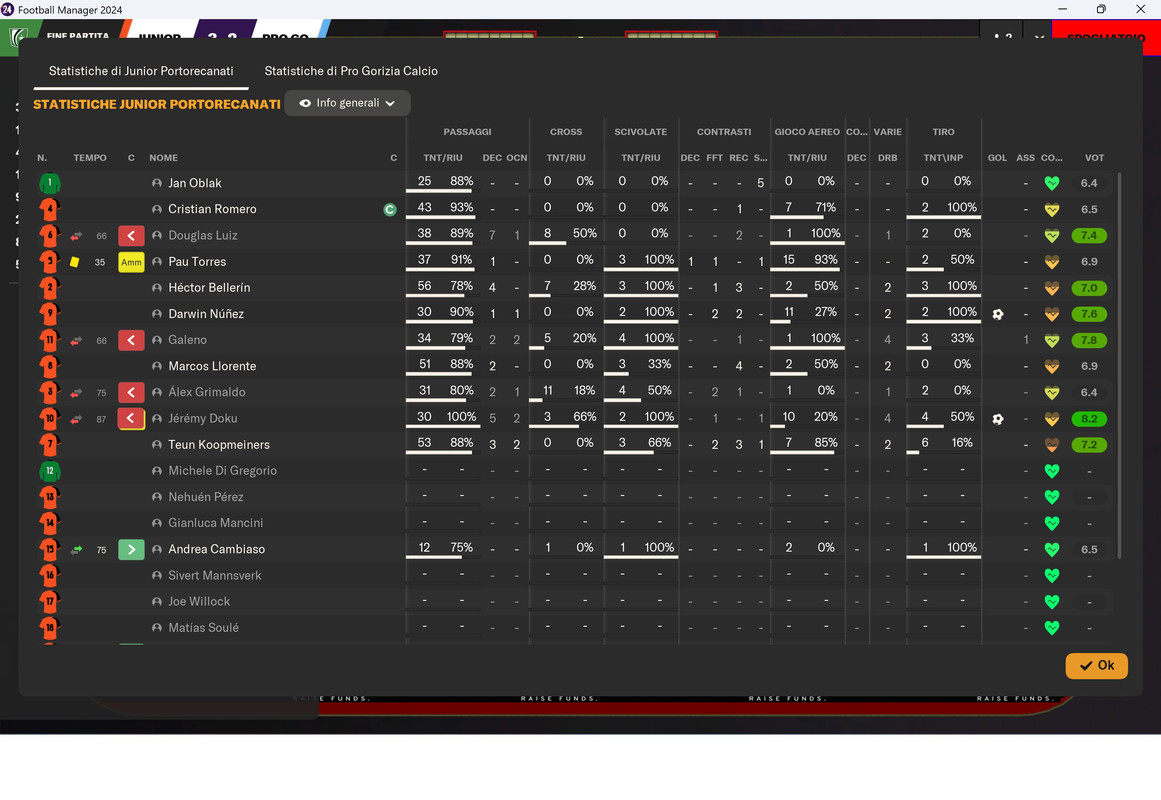Click Douglas Luiz's substitution swap arrows
The image size is (1161, 800).
76,236
